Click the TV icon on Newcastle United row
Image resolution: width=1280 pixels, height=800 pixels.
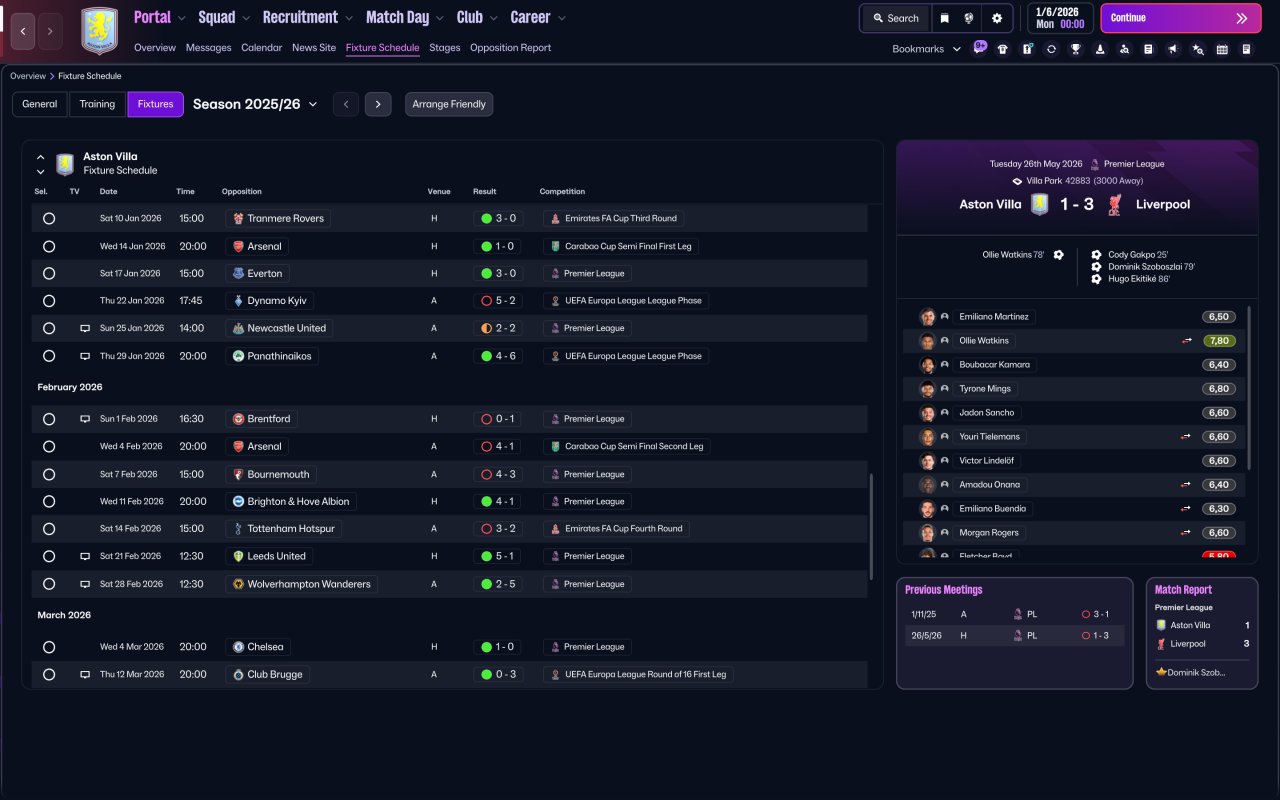[85, 328]
